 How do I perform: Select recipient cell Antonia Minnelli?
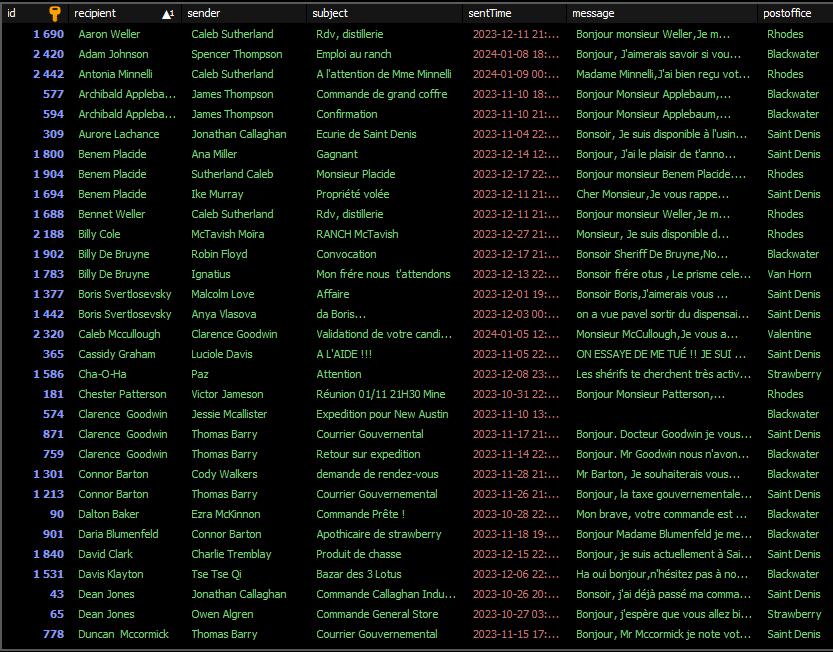click(x=115, y=74)
